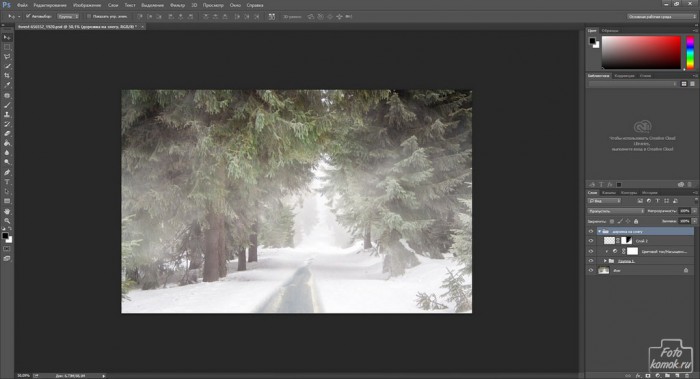This screenshot has height=379, width=700.
Task: Select the Horizontal Type tool
Action: point(7,182)
